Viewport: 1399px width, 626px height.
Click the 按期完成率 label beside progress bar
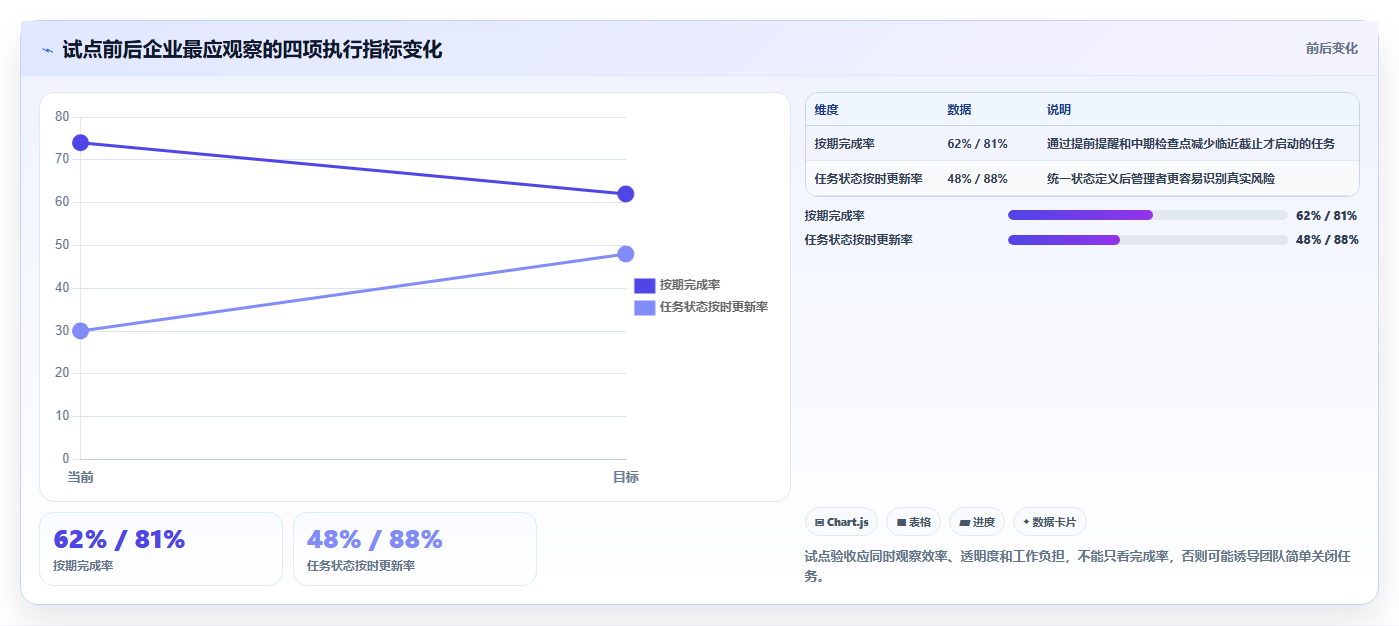tap(834, 215)
